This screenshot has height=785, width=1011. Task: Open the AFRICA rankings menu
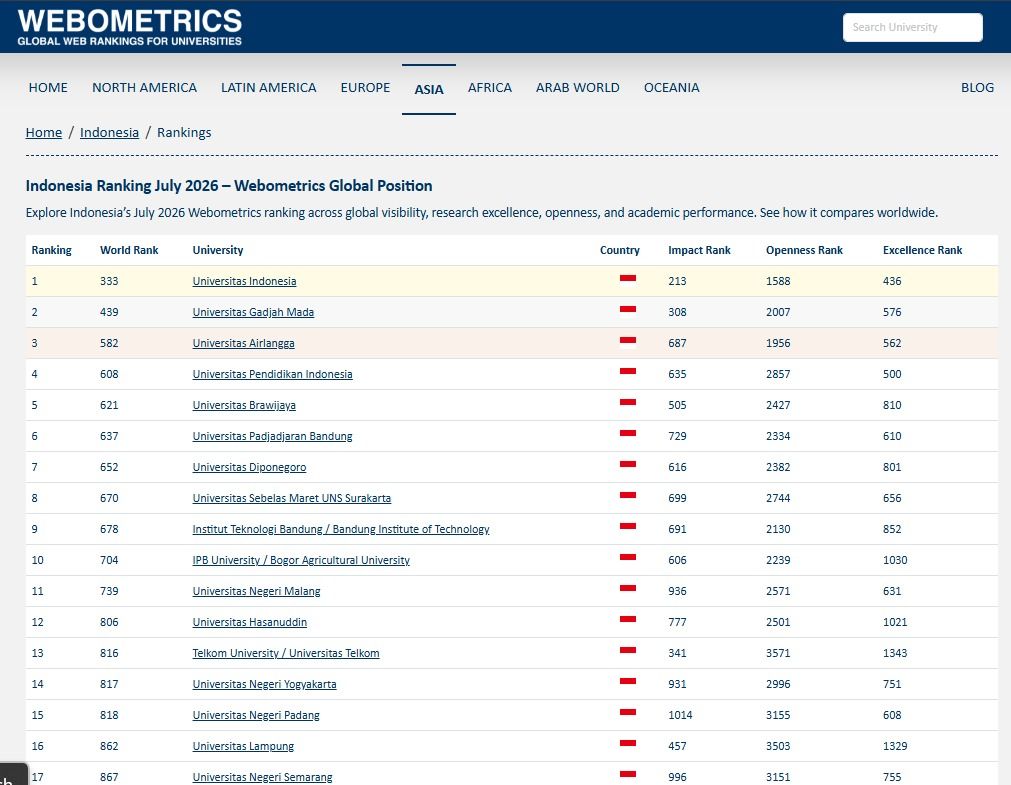(x=489, y=88)
